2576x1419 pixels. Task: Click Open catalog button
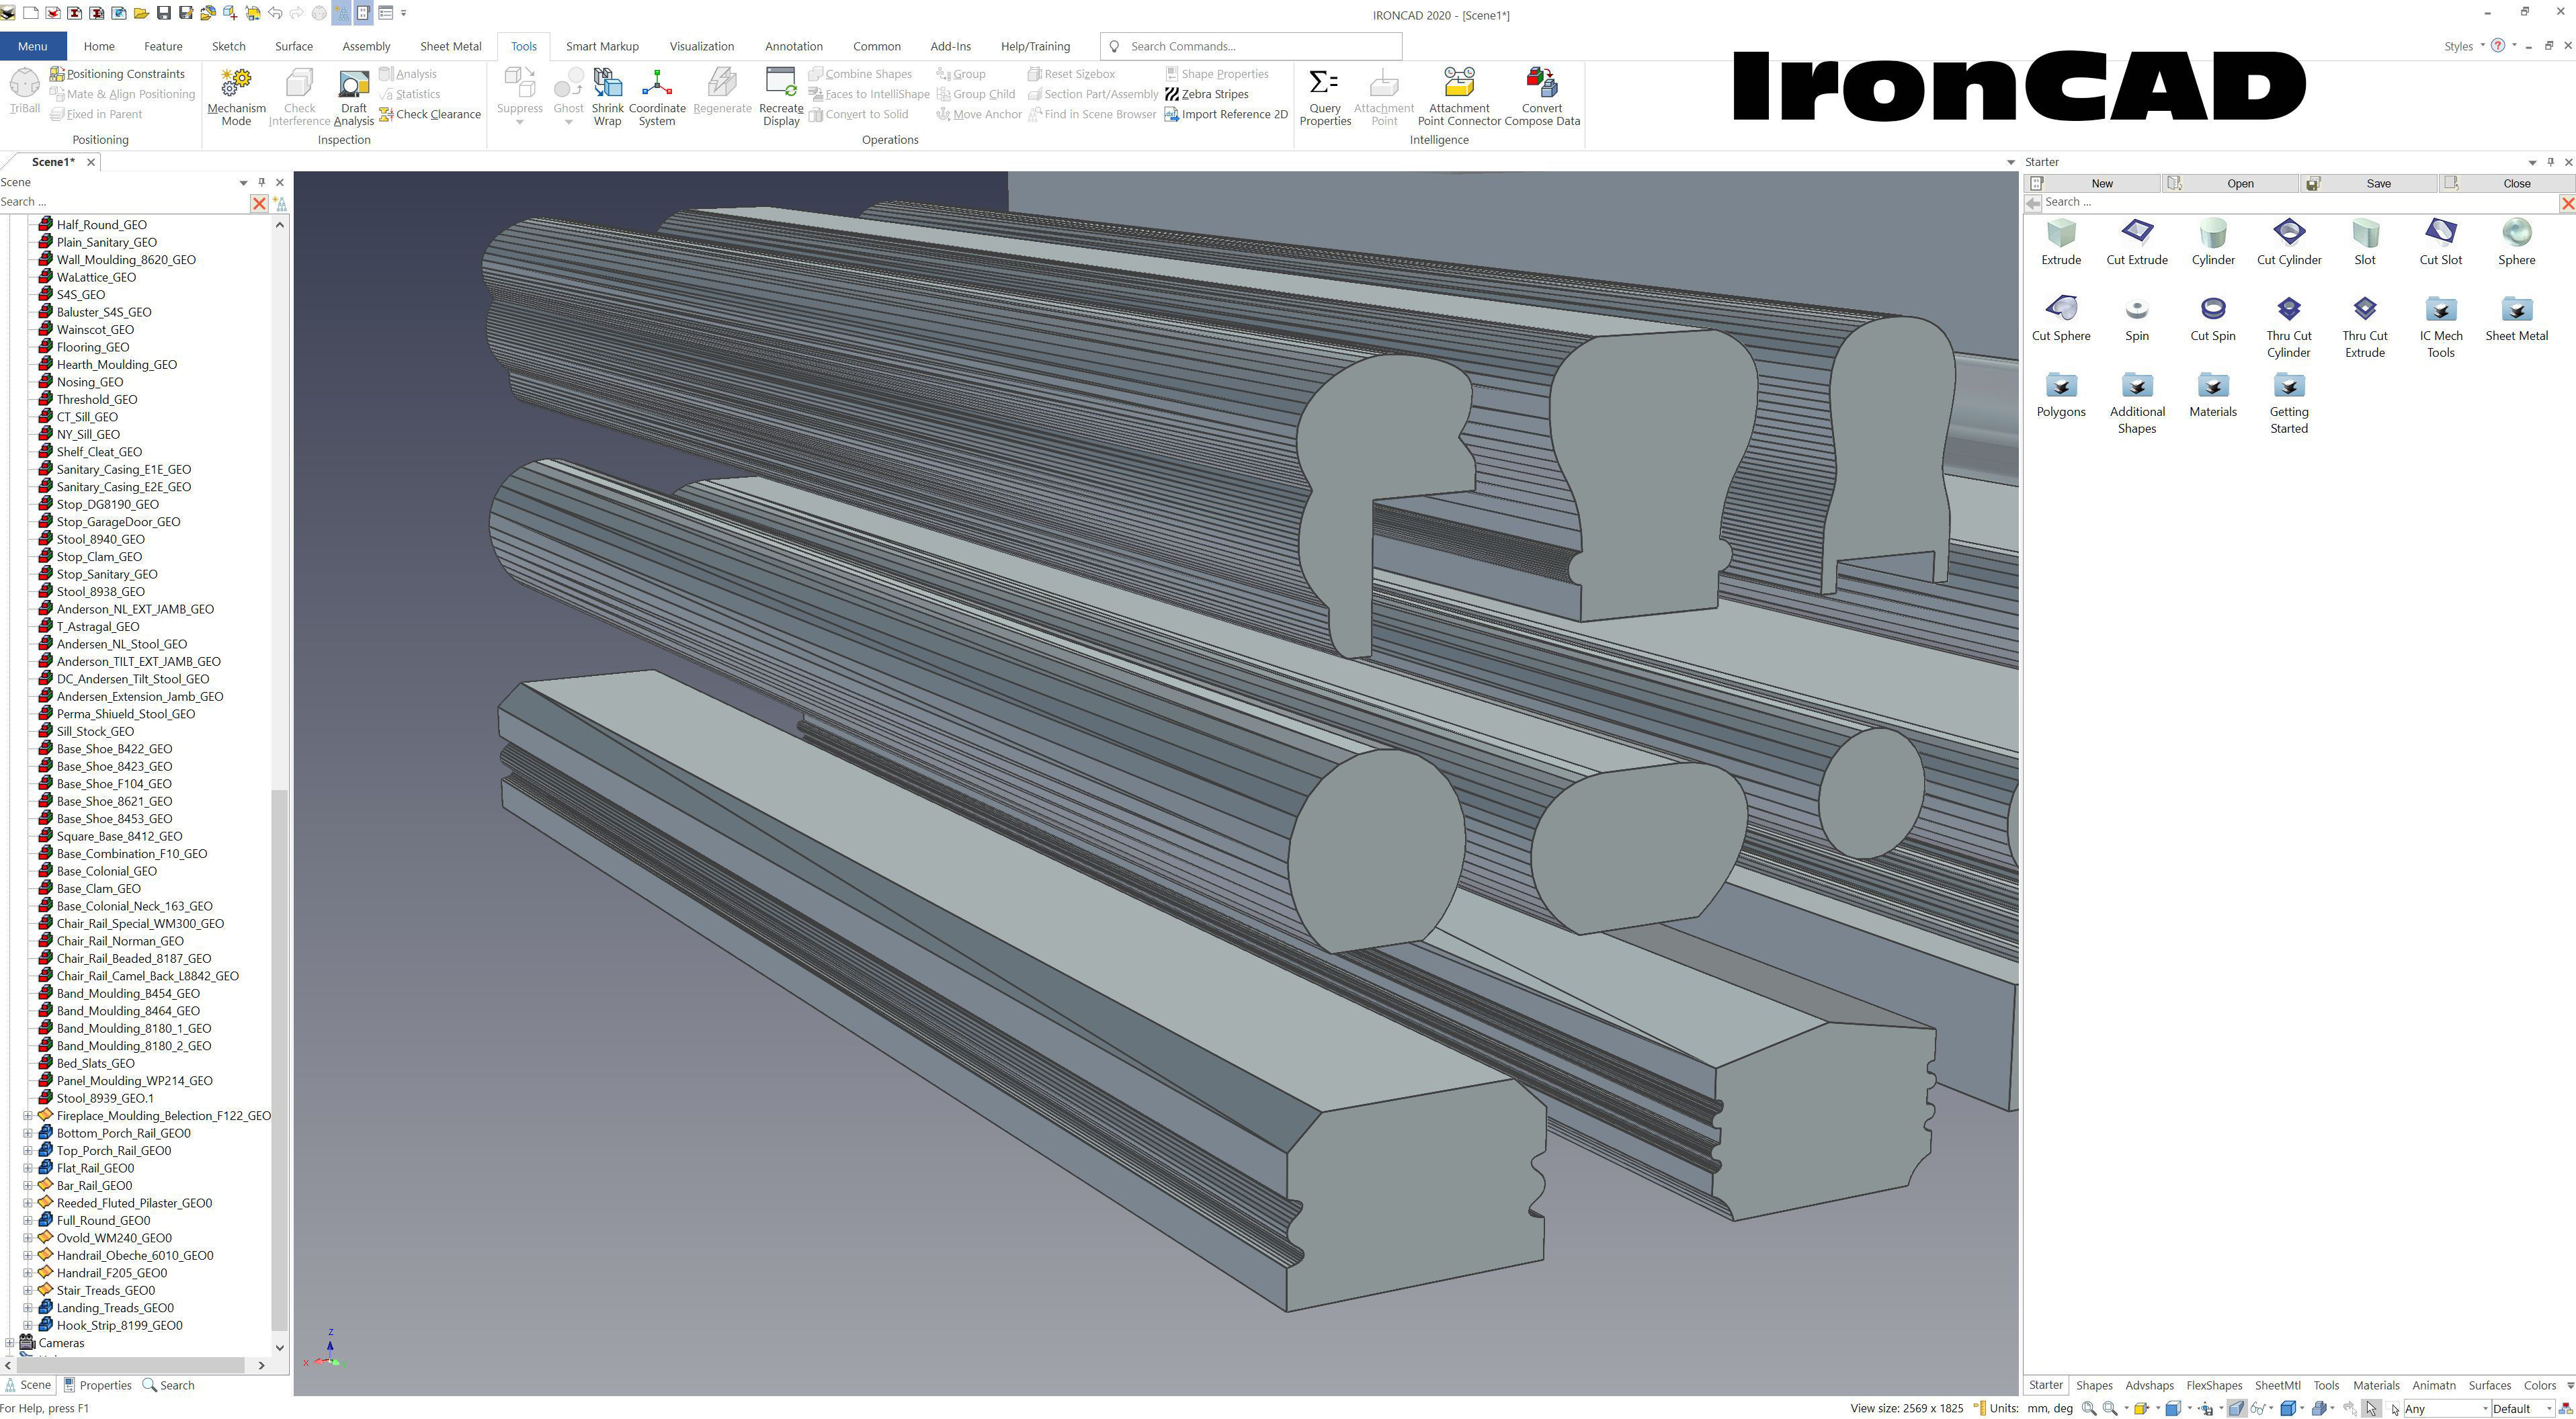tap(2231, 183)
